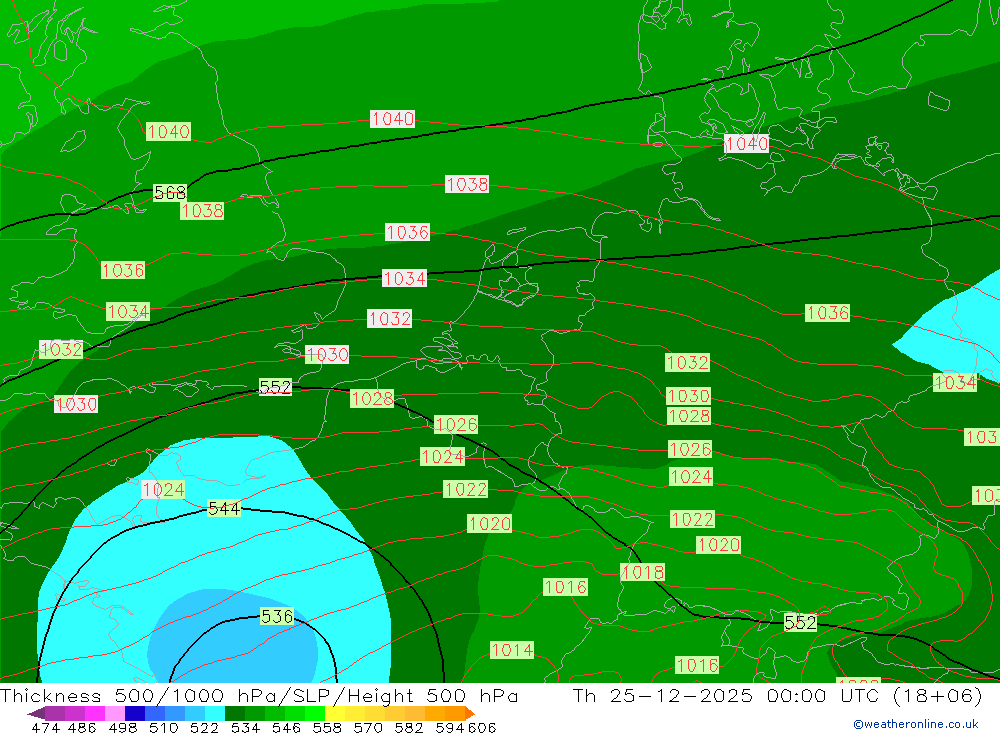
Task: Click the 522 value under the colorbar
Action: point(204,727)
